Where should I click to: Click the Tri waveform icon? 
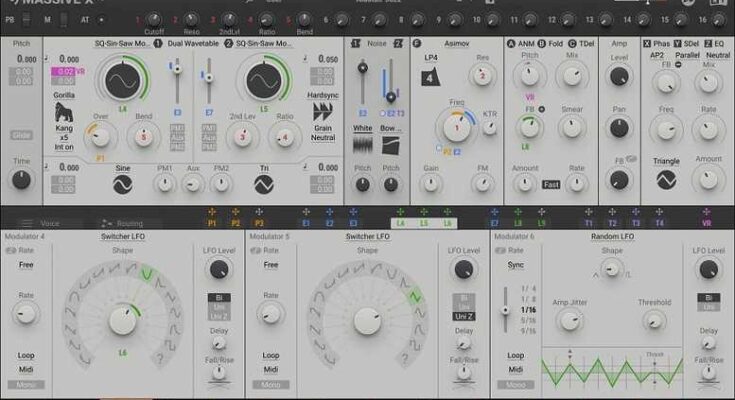click(x=265, y=184)
